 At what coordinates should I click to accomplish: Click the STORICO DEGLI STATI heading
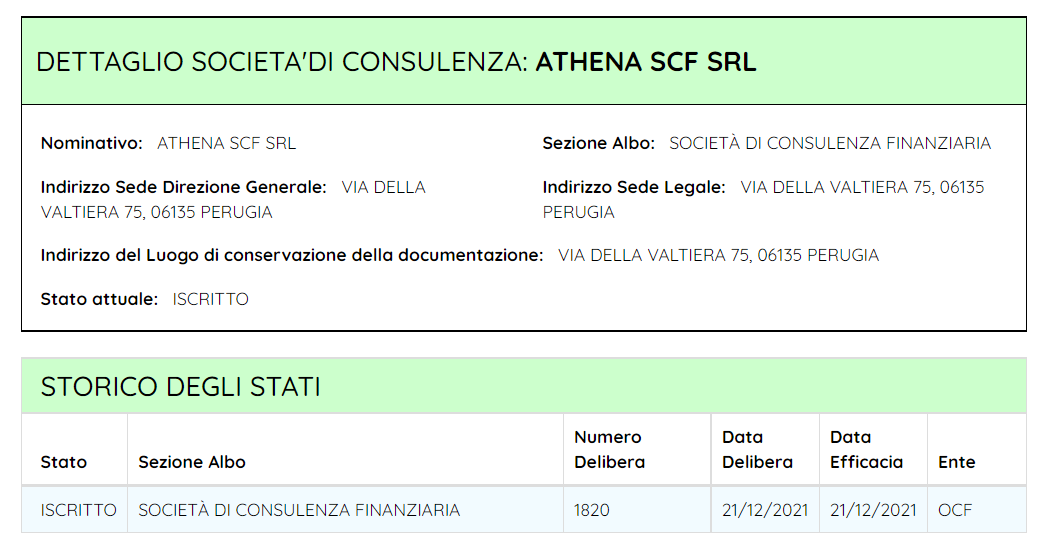pos(180,387)
